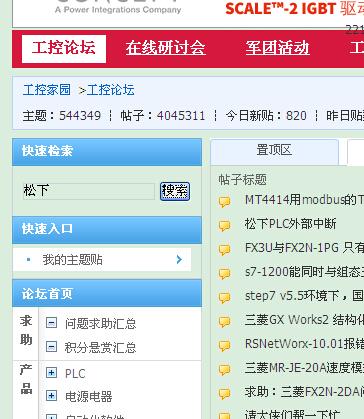This screenshot has width=364, height=419.
Task: Click the search field containing 松下
Action: click(x=89, y=191)
